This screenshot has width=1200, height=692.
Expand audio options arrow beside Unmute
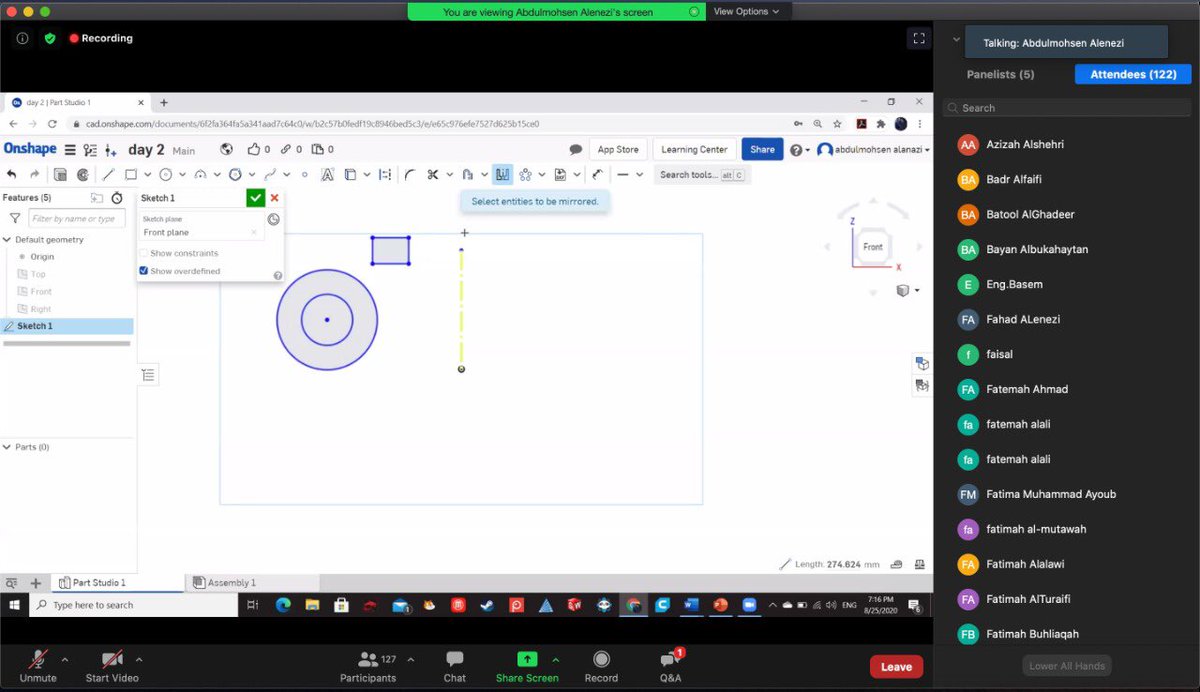[65, 659]
